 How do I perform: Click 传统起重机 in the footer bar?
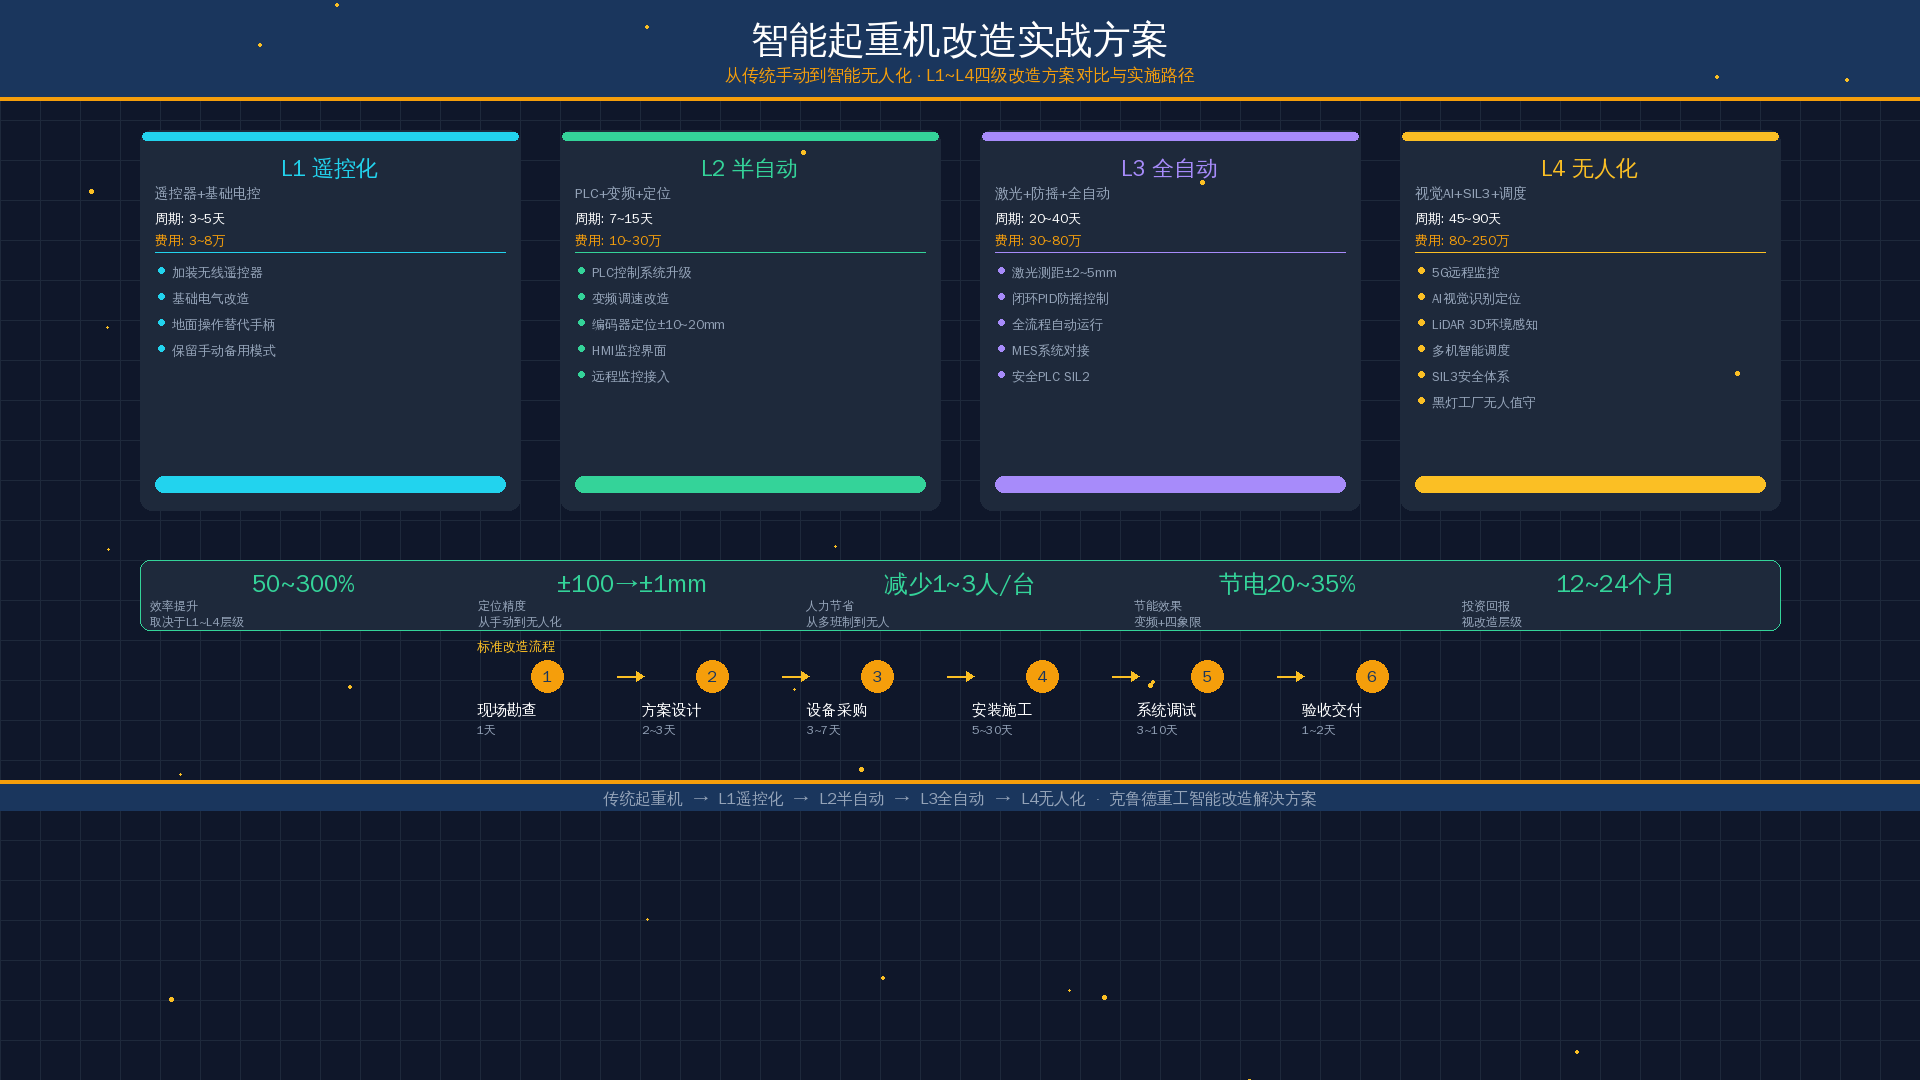click(643, 799)
